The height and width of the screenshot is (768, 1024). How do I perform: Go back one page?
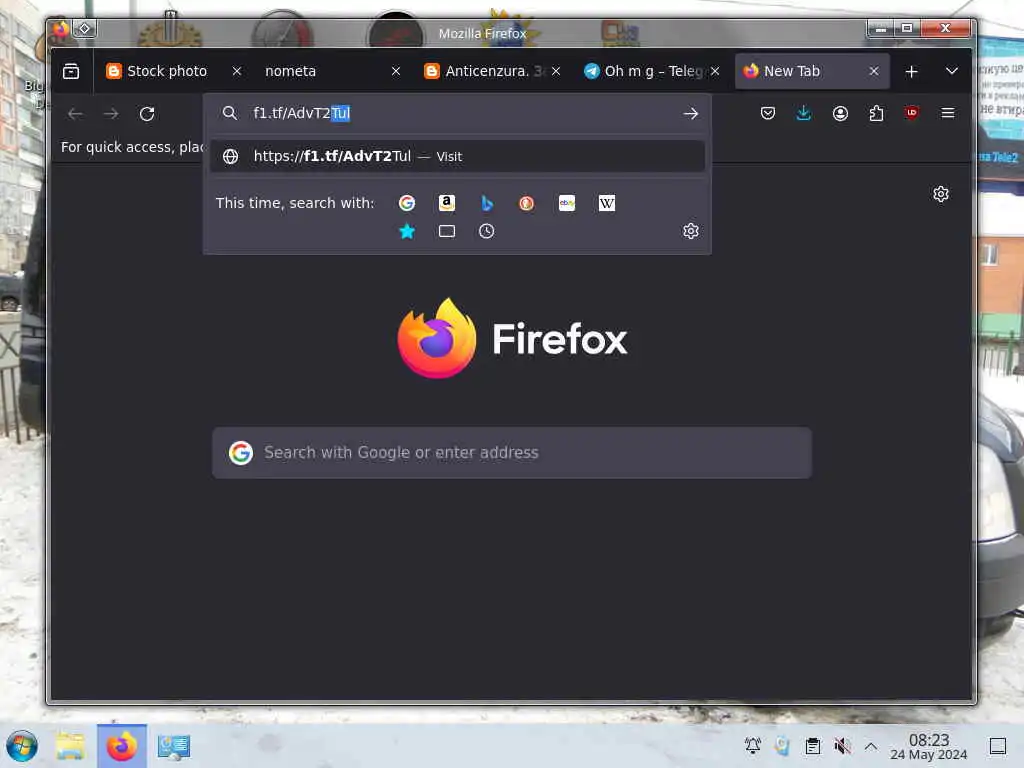pyautogui.click(x=75, y=114)
